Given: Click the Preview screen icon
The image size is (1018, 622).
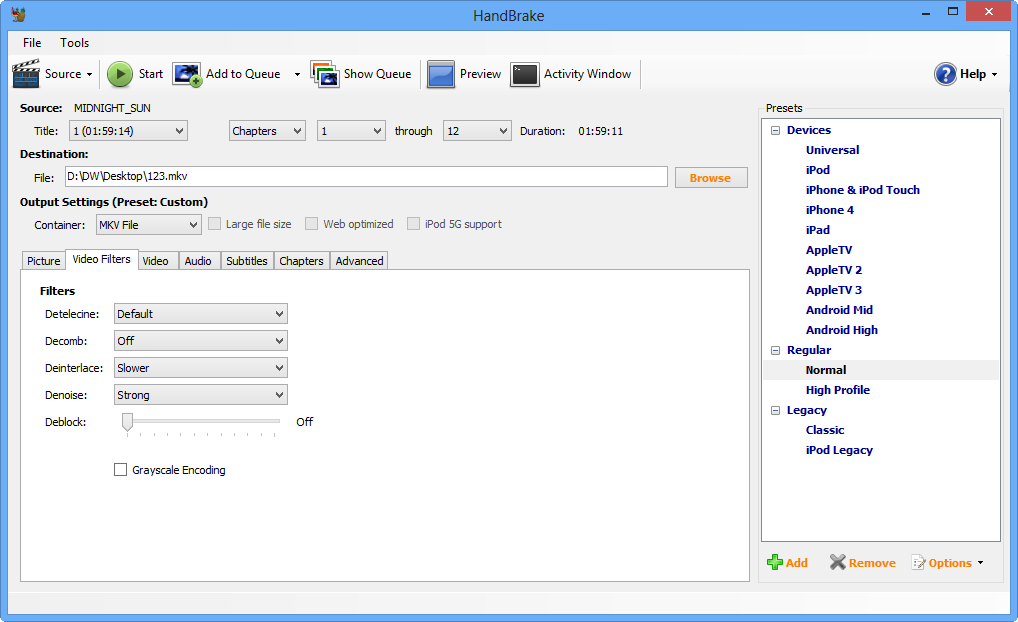Looking at the screenshot, I should (x=441, y=74).
